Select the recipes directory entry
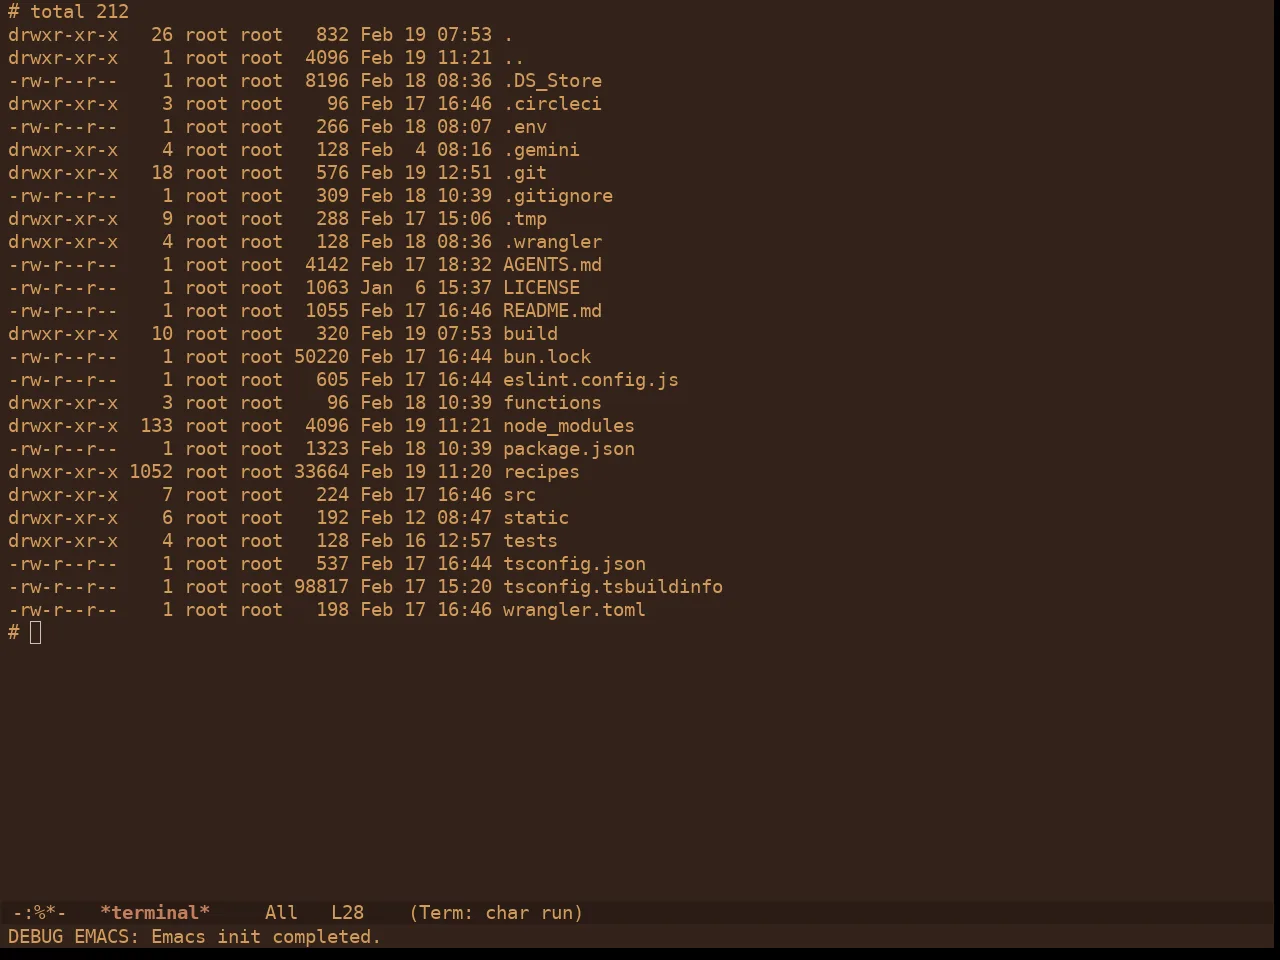This screenshot has height=960, width=1280. click(x=541, y=472)
